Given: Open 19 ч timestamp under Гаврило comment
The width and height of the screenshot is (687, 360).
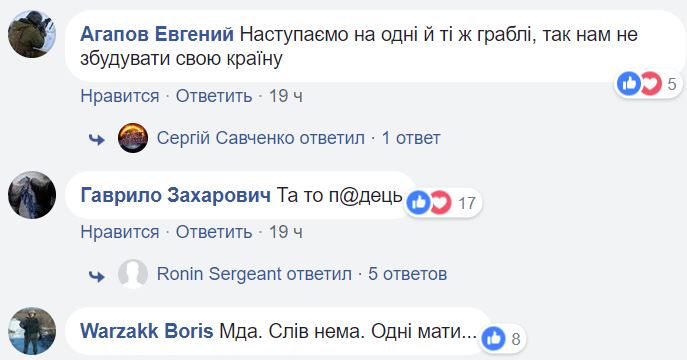Looking at the screenshot, I should (286, 232).
